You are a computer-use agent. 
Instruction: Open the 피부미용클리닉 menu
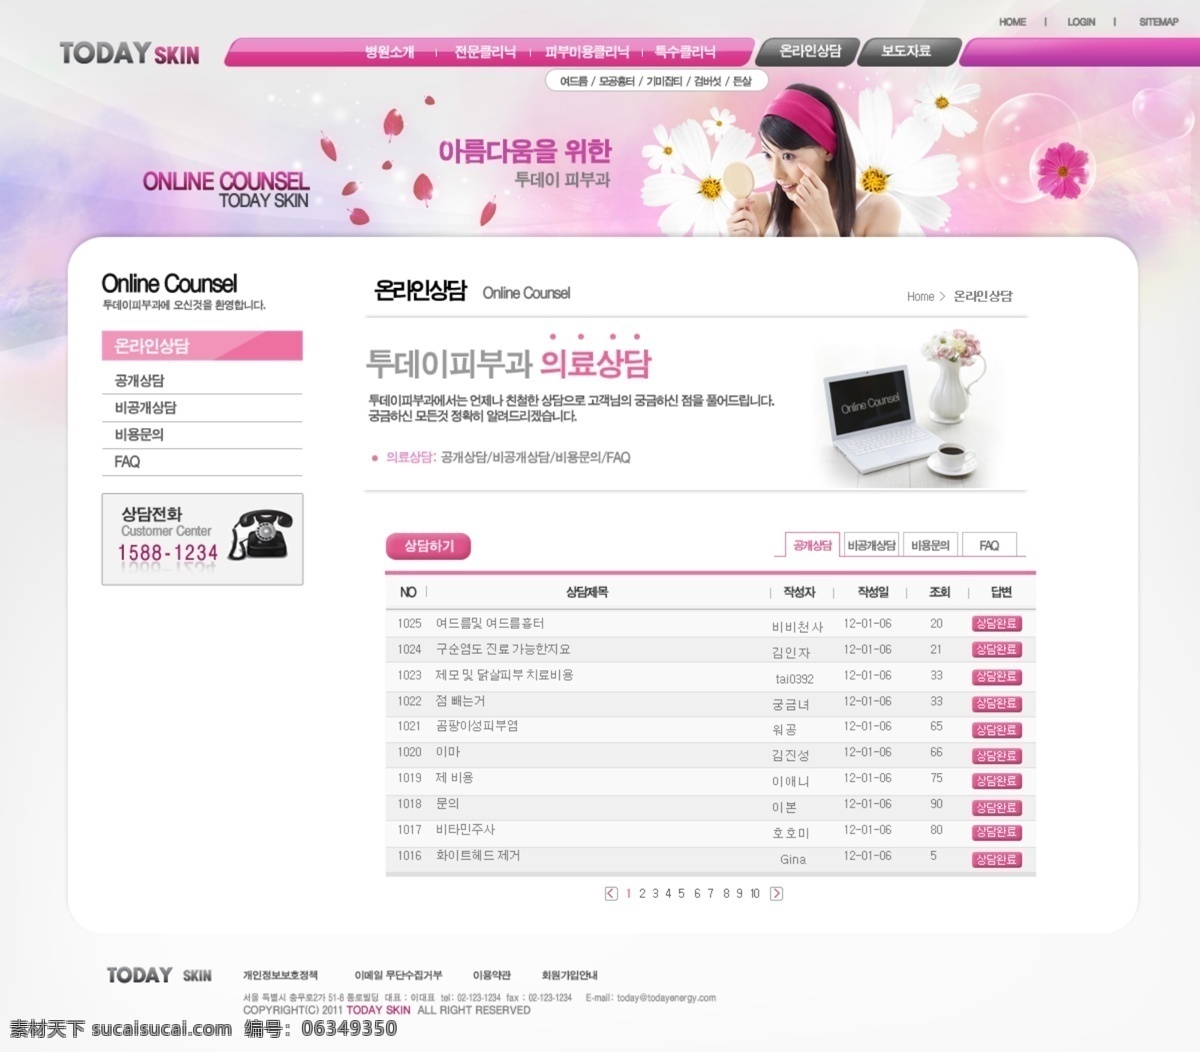[587, 52]
